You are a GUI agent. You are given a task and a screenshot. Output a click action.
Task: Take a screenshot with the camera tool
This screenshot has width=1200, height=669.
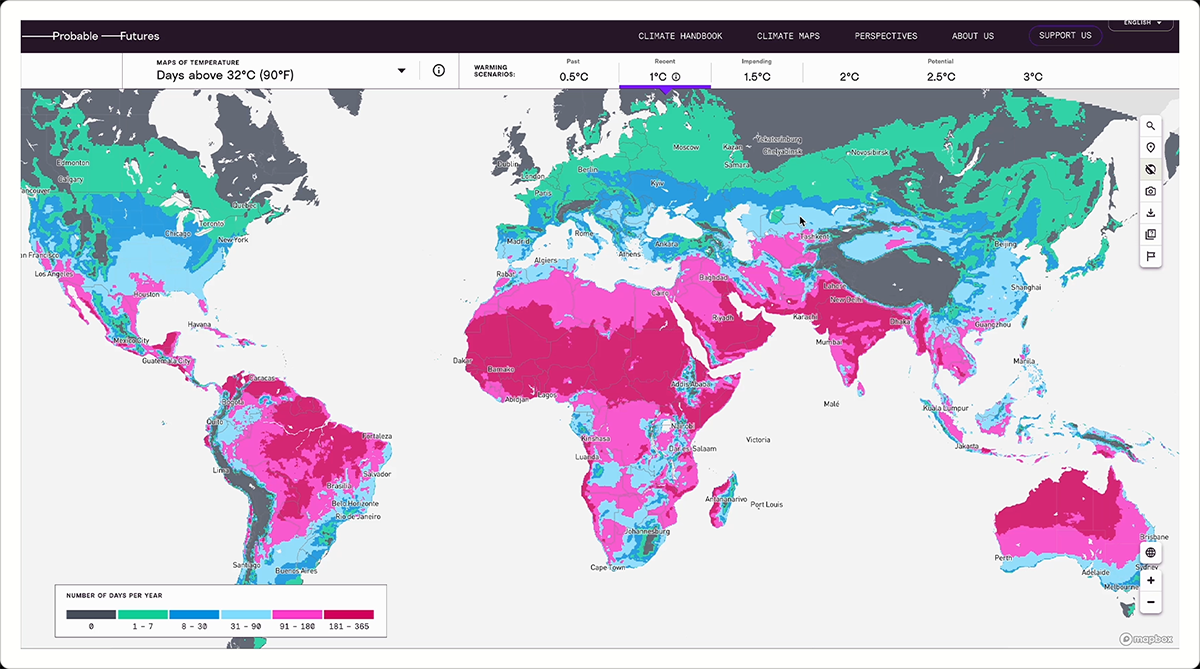click(1150, 190)
